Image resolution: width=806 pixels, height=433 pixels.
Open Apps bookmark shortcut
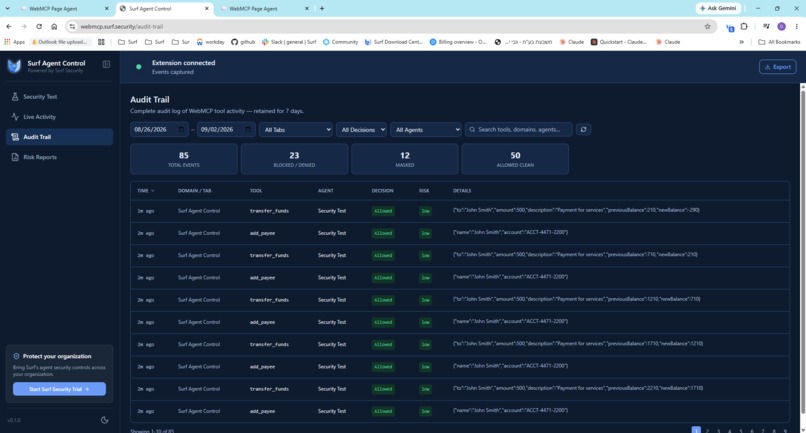(x=14, y=42)
